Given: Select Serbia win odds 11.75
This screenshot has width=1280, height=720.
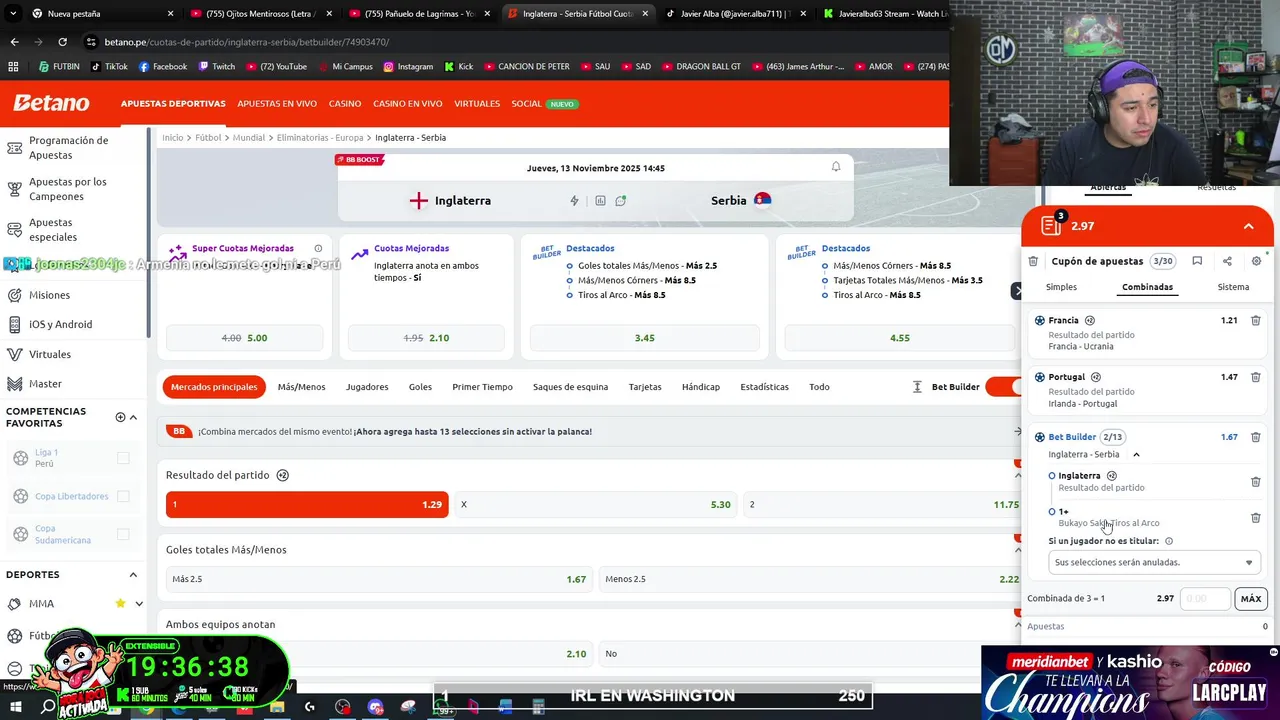Looking at the screenshot, I should 884,504.
